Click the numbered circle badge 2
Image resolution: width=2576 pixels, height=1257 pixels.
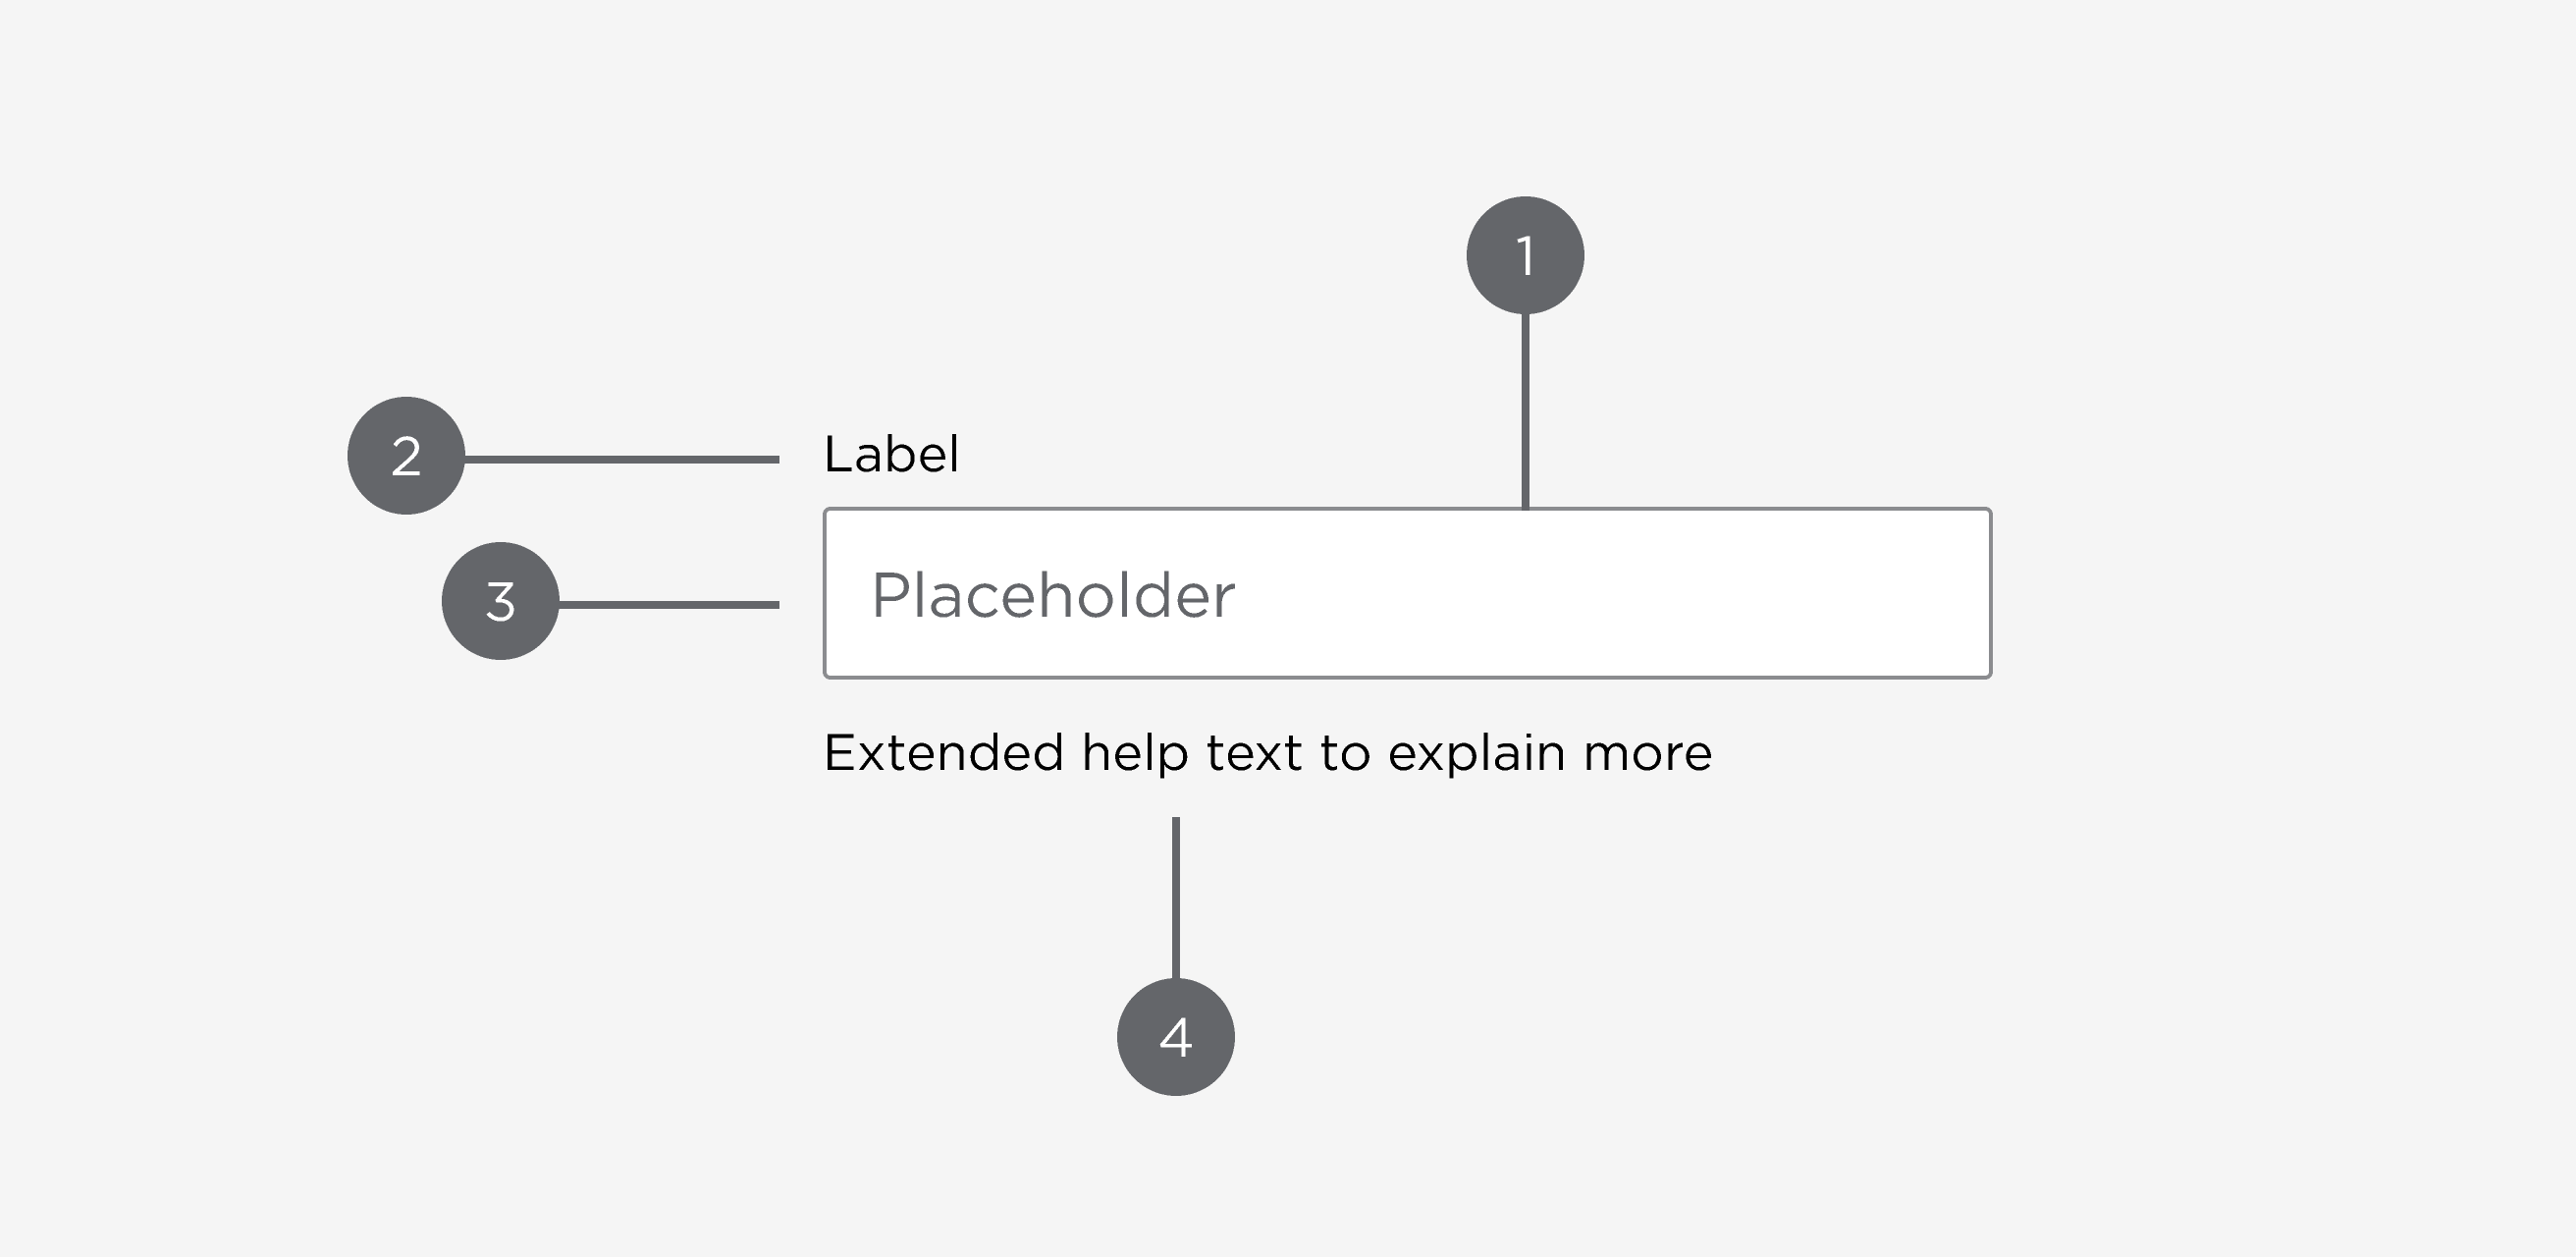[x=406, y=456]
